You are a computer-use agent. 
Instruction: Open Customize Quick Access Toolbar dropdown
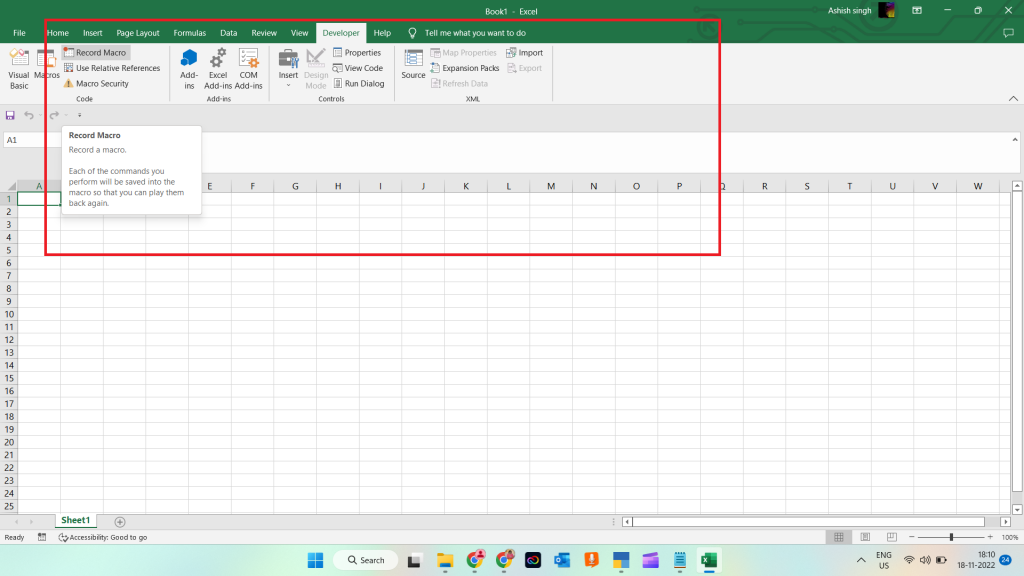80,115
